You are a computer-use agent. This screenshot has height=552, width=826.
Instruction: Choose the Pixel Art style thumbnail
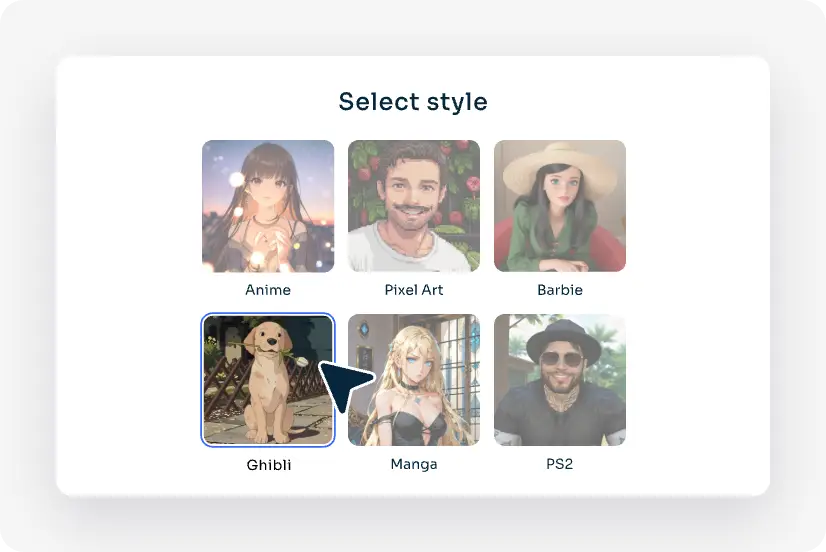(414, 206)
